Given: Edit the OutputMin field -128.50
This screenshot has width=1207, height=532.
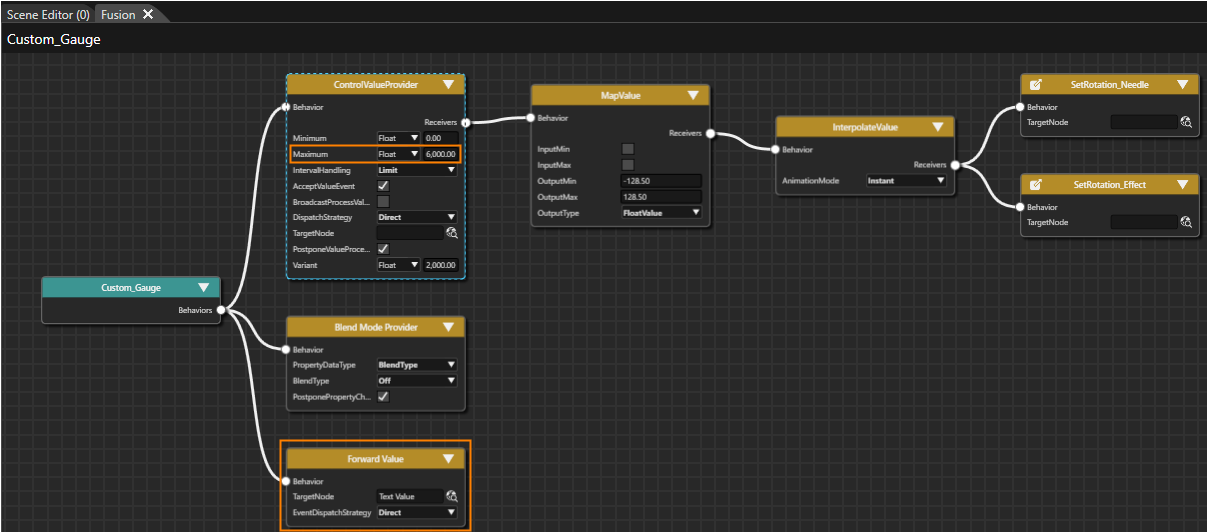Looking at the screenshot, I should click(x=661, y=181).
